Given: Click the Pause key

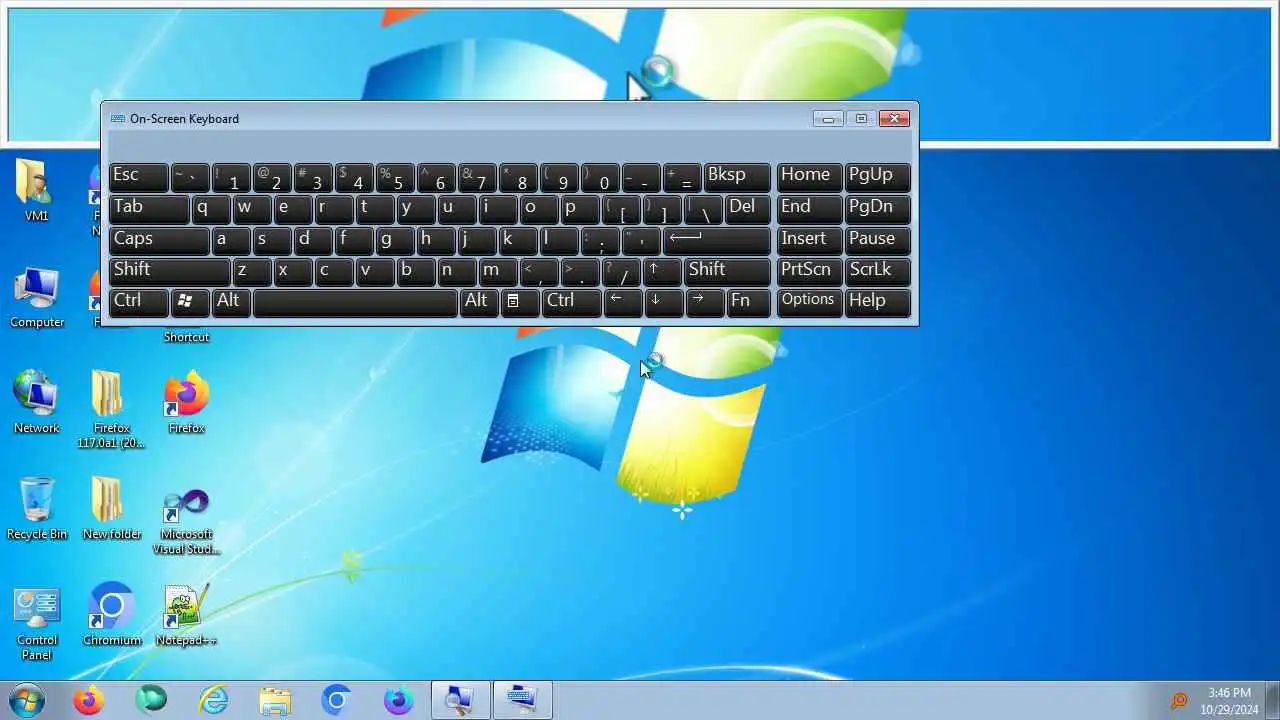Looking at the screenshot, I should click(878, 240).
